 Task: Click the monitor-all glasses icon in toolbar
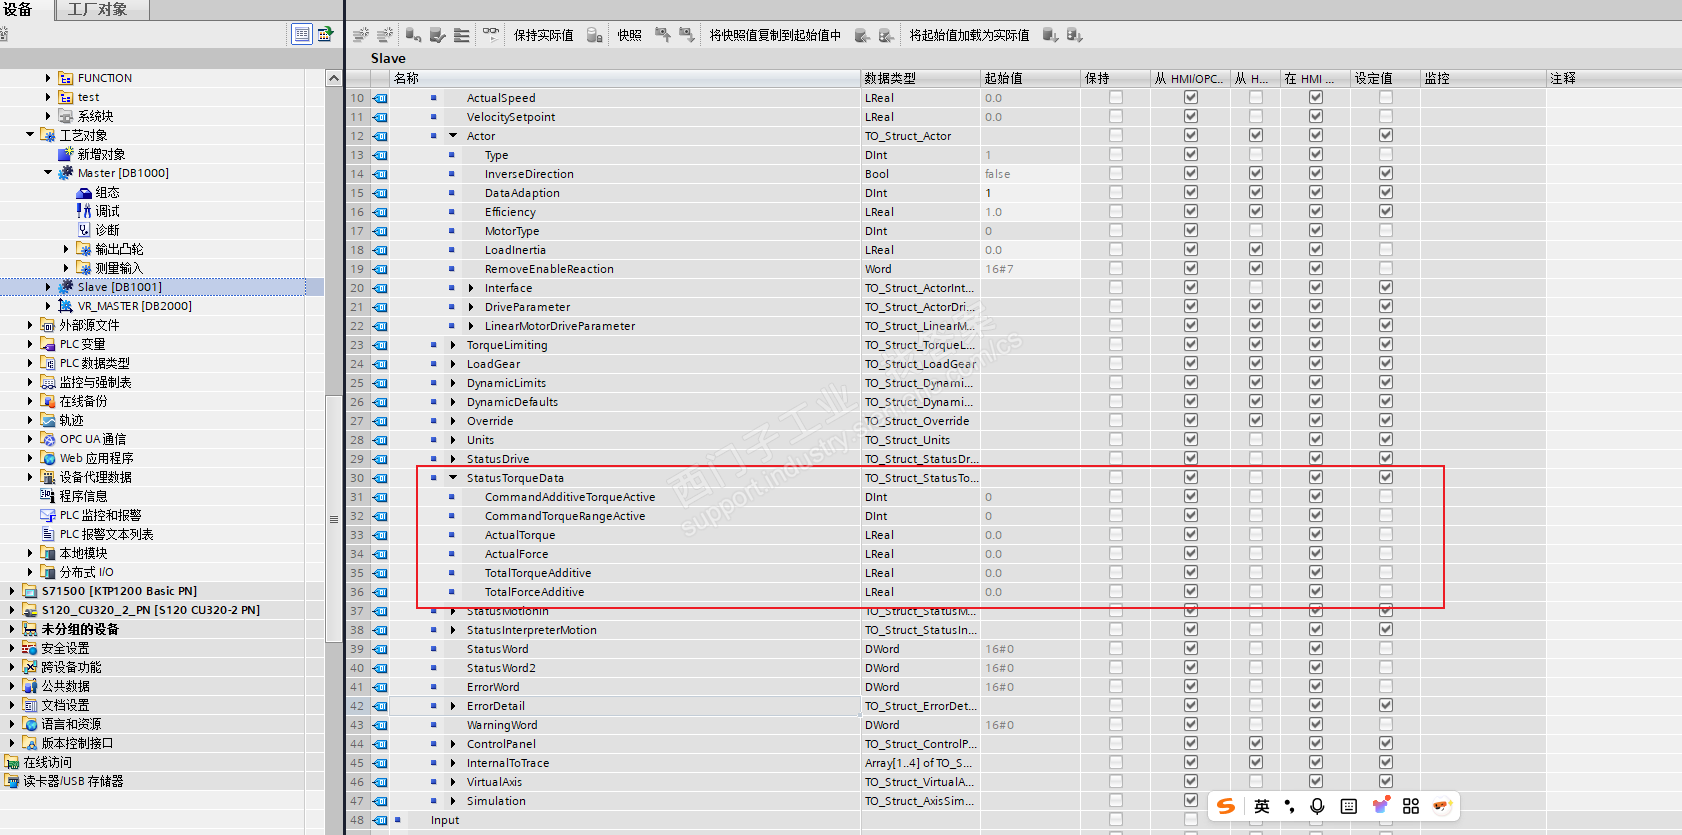(x=491, y=35)
